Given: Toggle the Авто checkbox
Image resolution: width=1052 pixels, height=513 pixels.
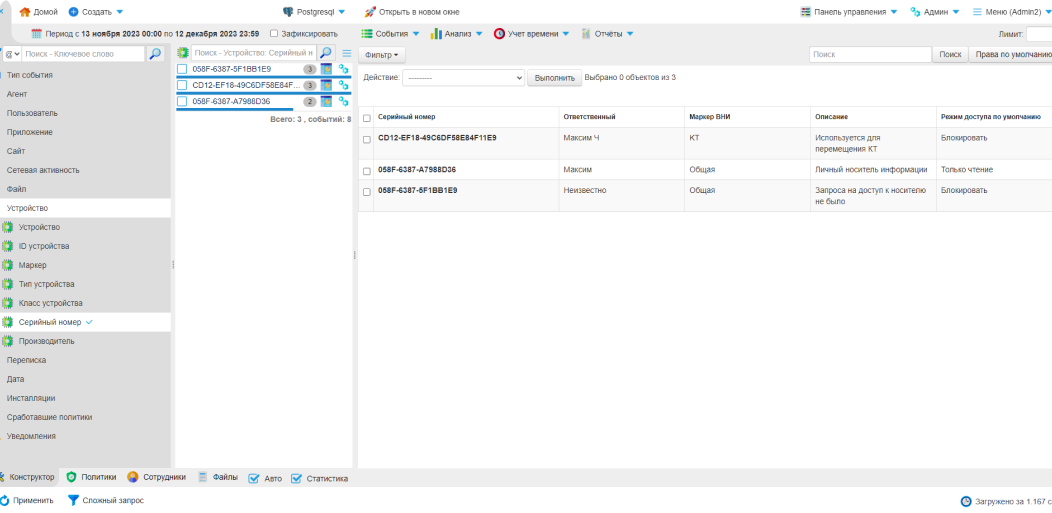Looking at the screenshot, I should point(254,478).
